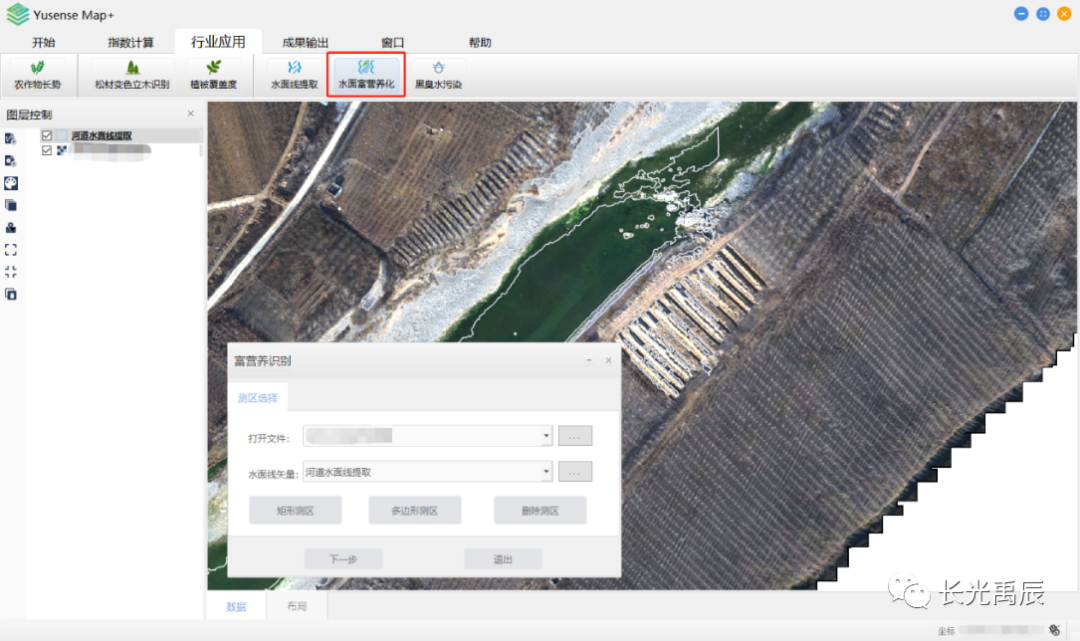Browse for file beside 打开文件 field
This screenshot has width=1080, height=641.
pyautogui.click(x=575, y=436)
